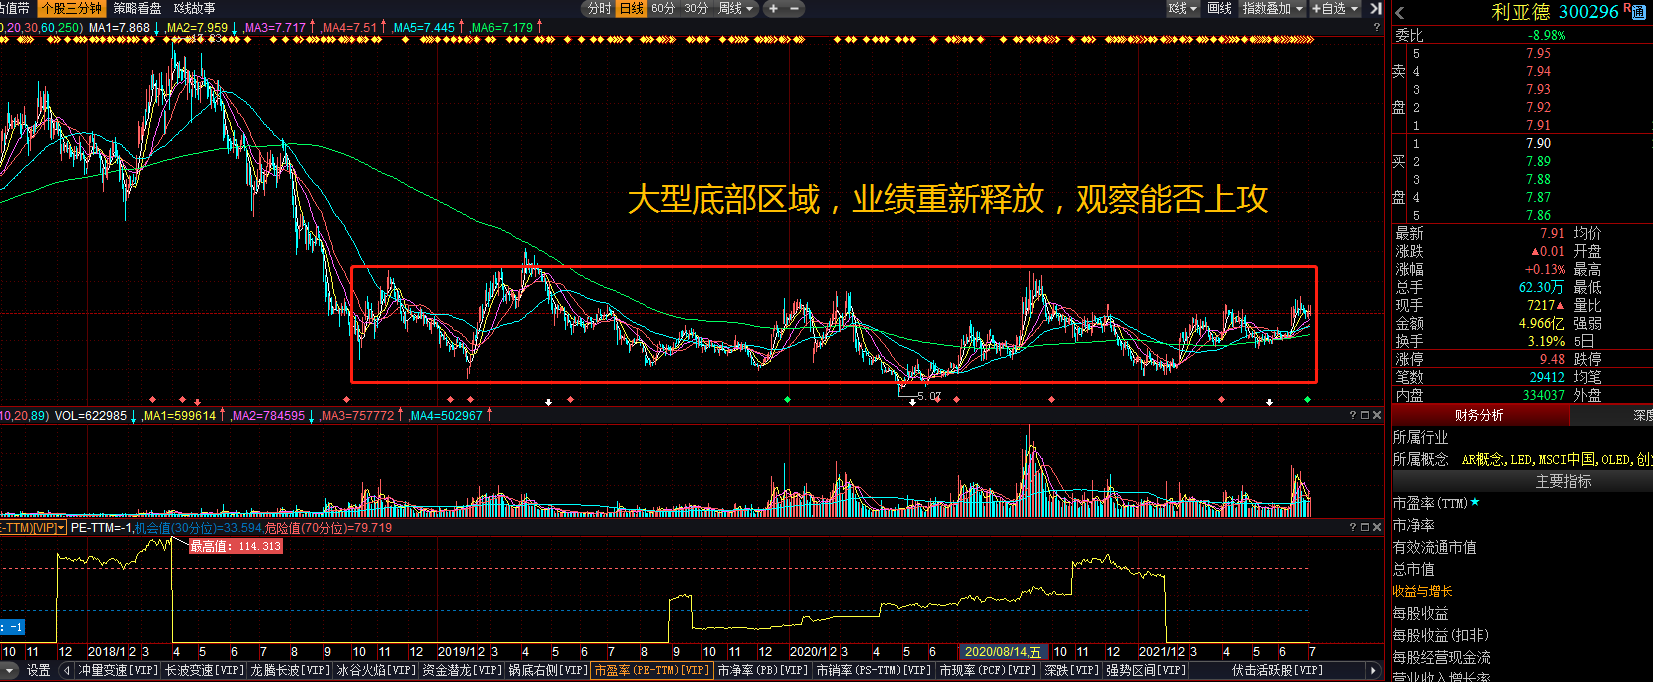
Task: Open the K线故事 tab
Action: point(194,8)
